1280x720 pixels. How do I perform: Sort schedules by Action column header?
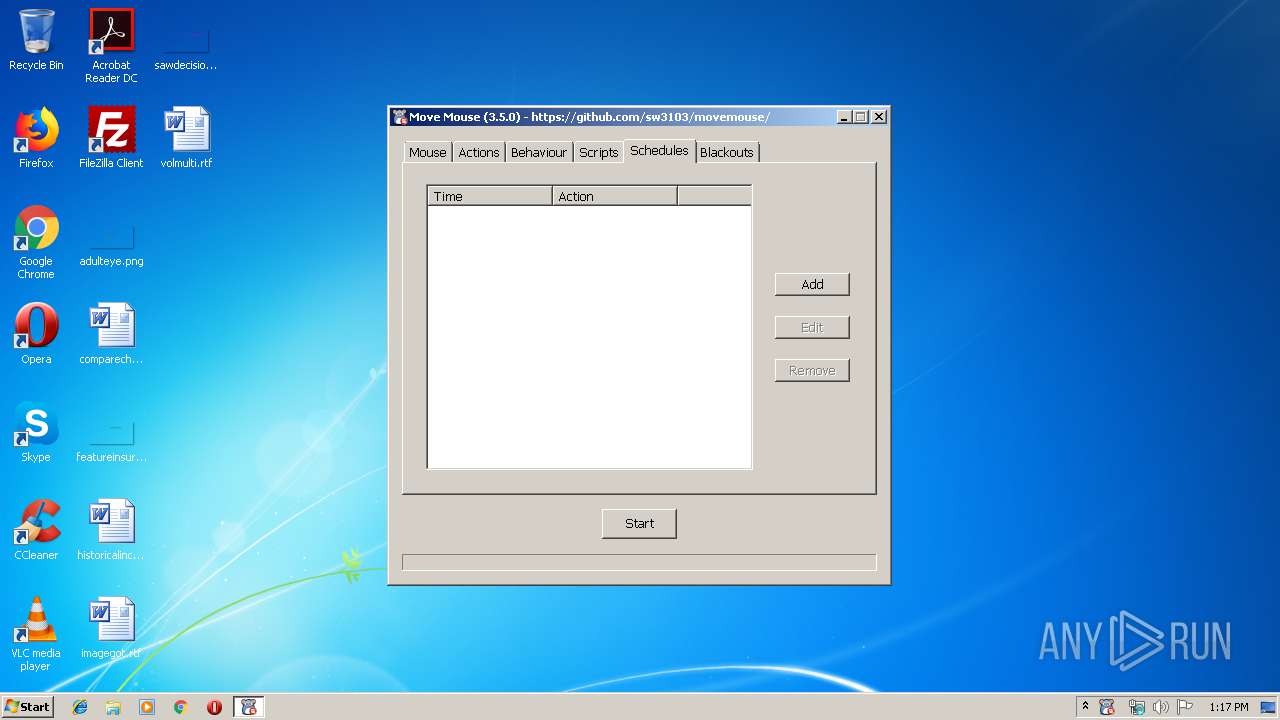615,196
